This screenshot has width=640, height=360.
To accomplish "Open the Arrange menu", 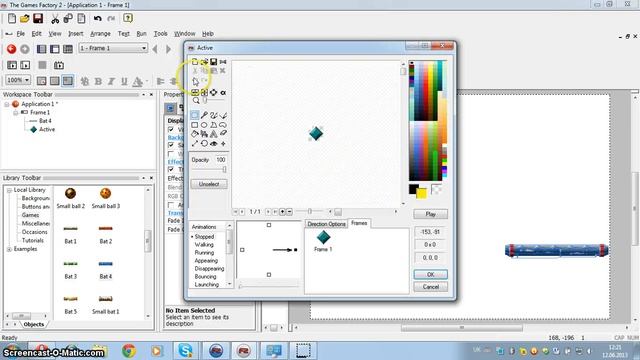I will click(x=100, y=33).
